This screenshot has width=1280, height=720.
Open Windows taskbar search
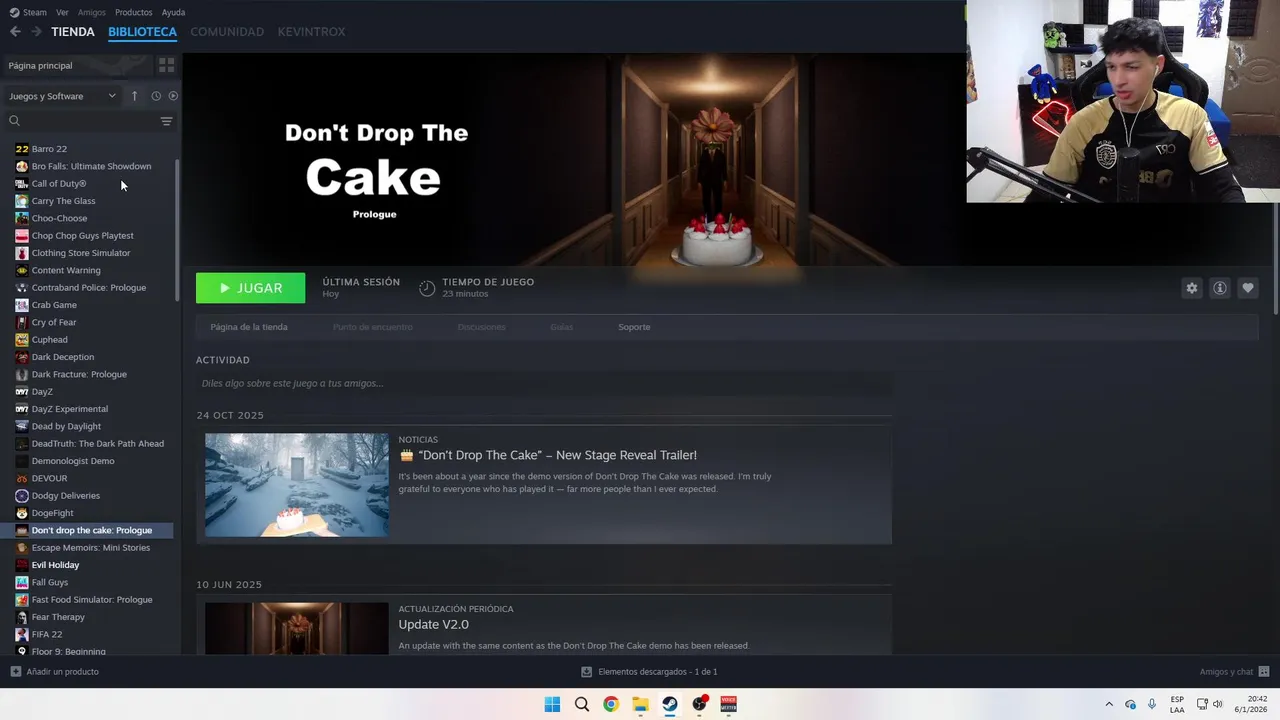582,704
